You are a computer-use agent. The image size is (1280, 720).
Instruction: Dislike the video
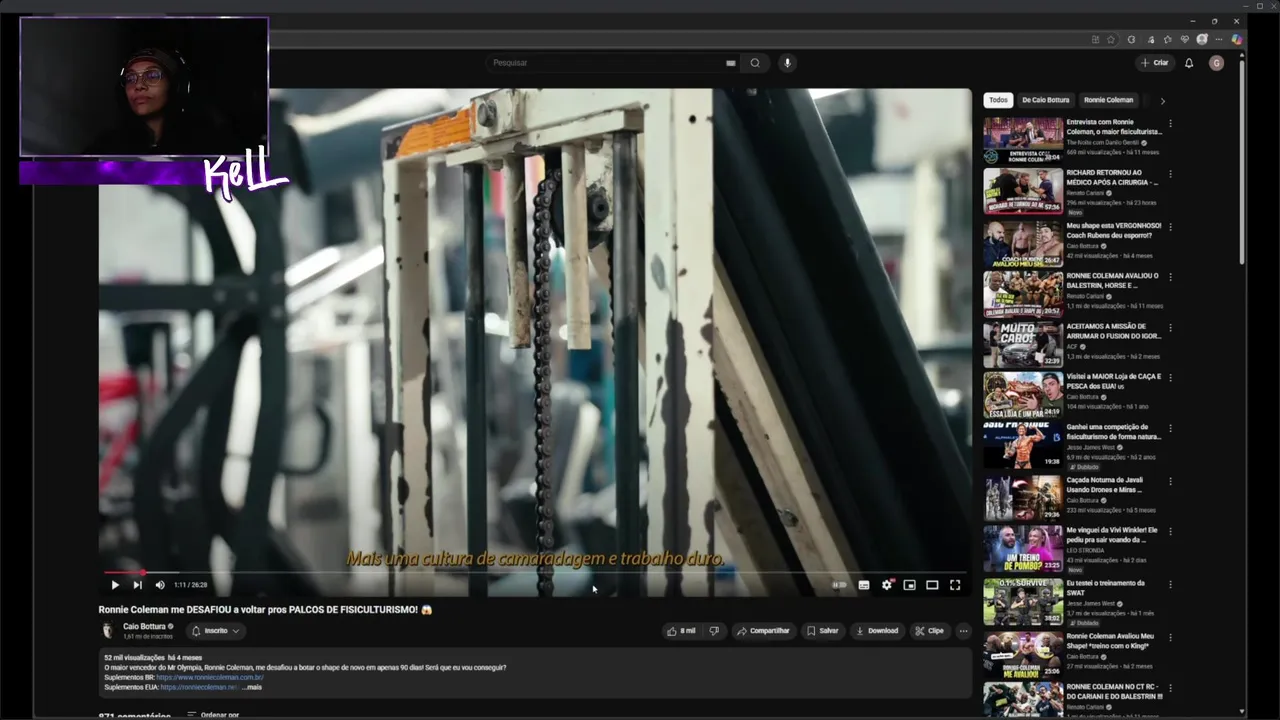(x=714, y=631)
